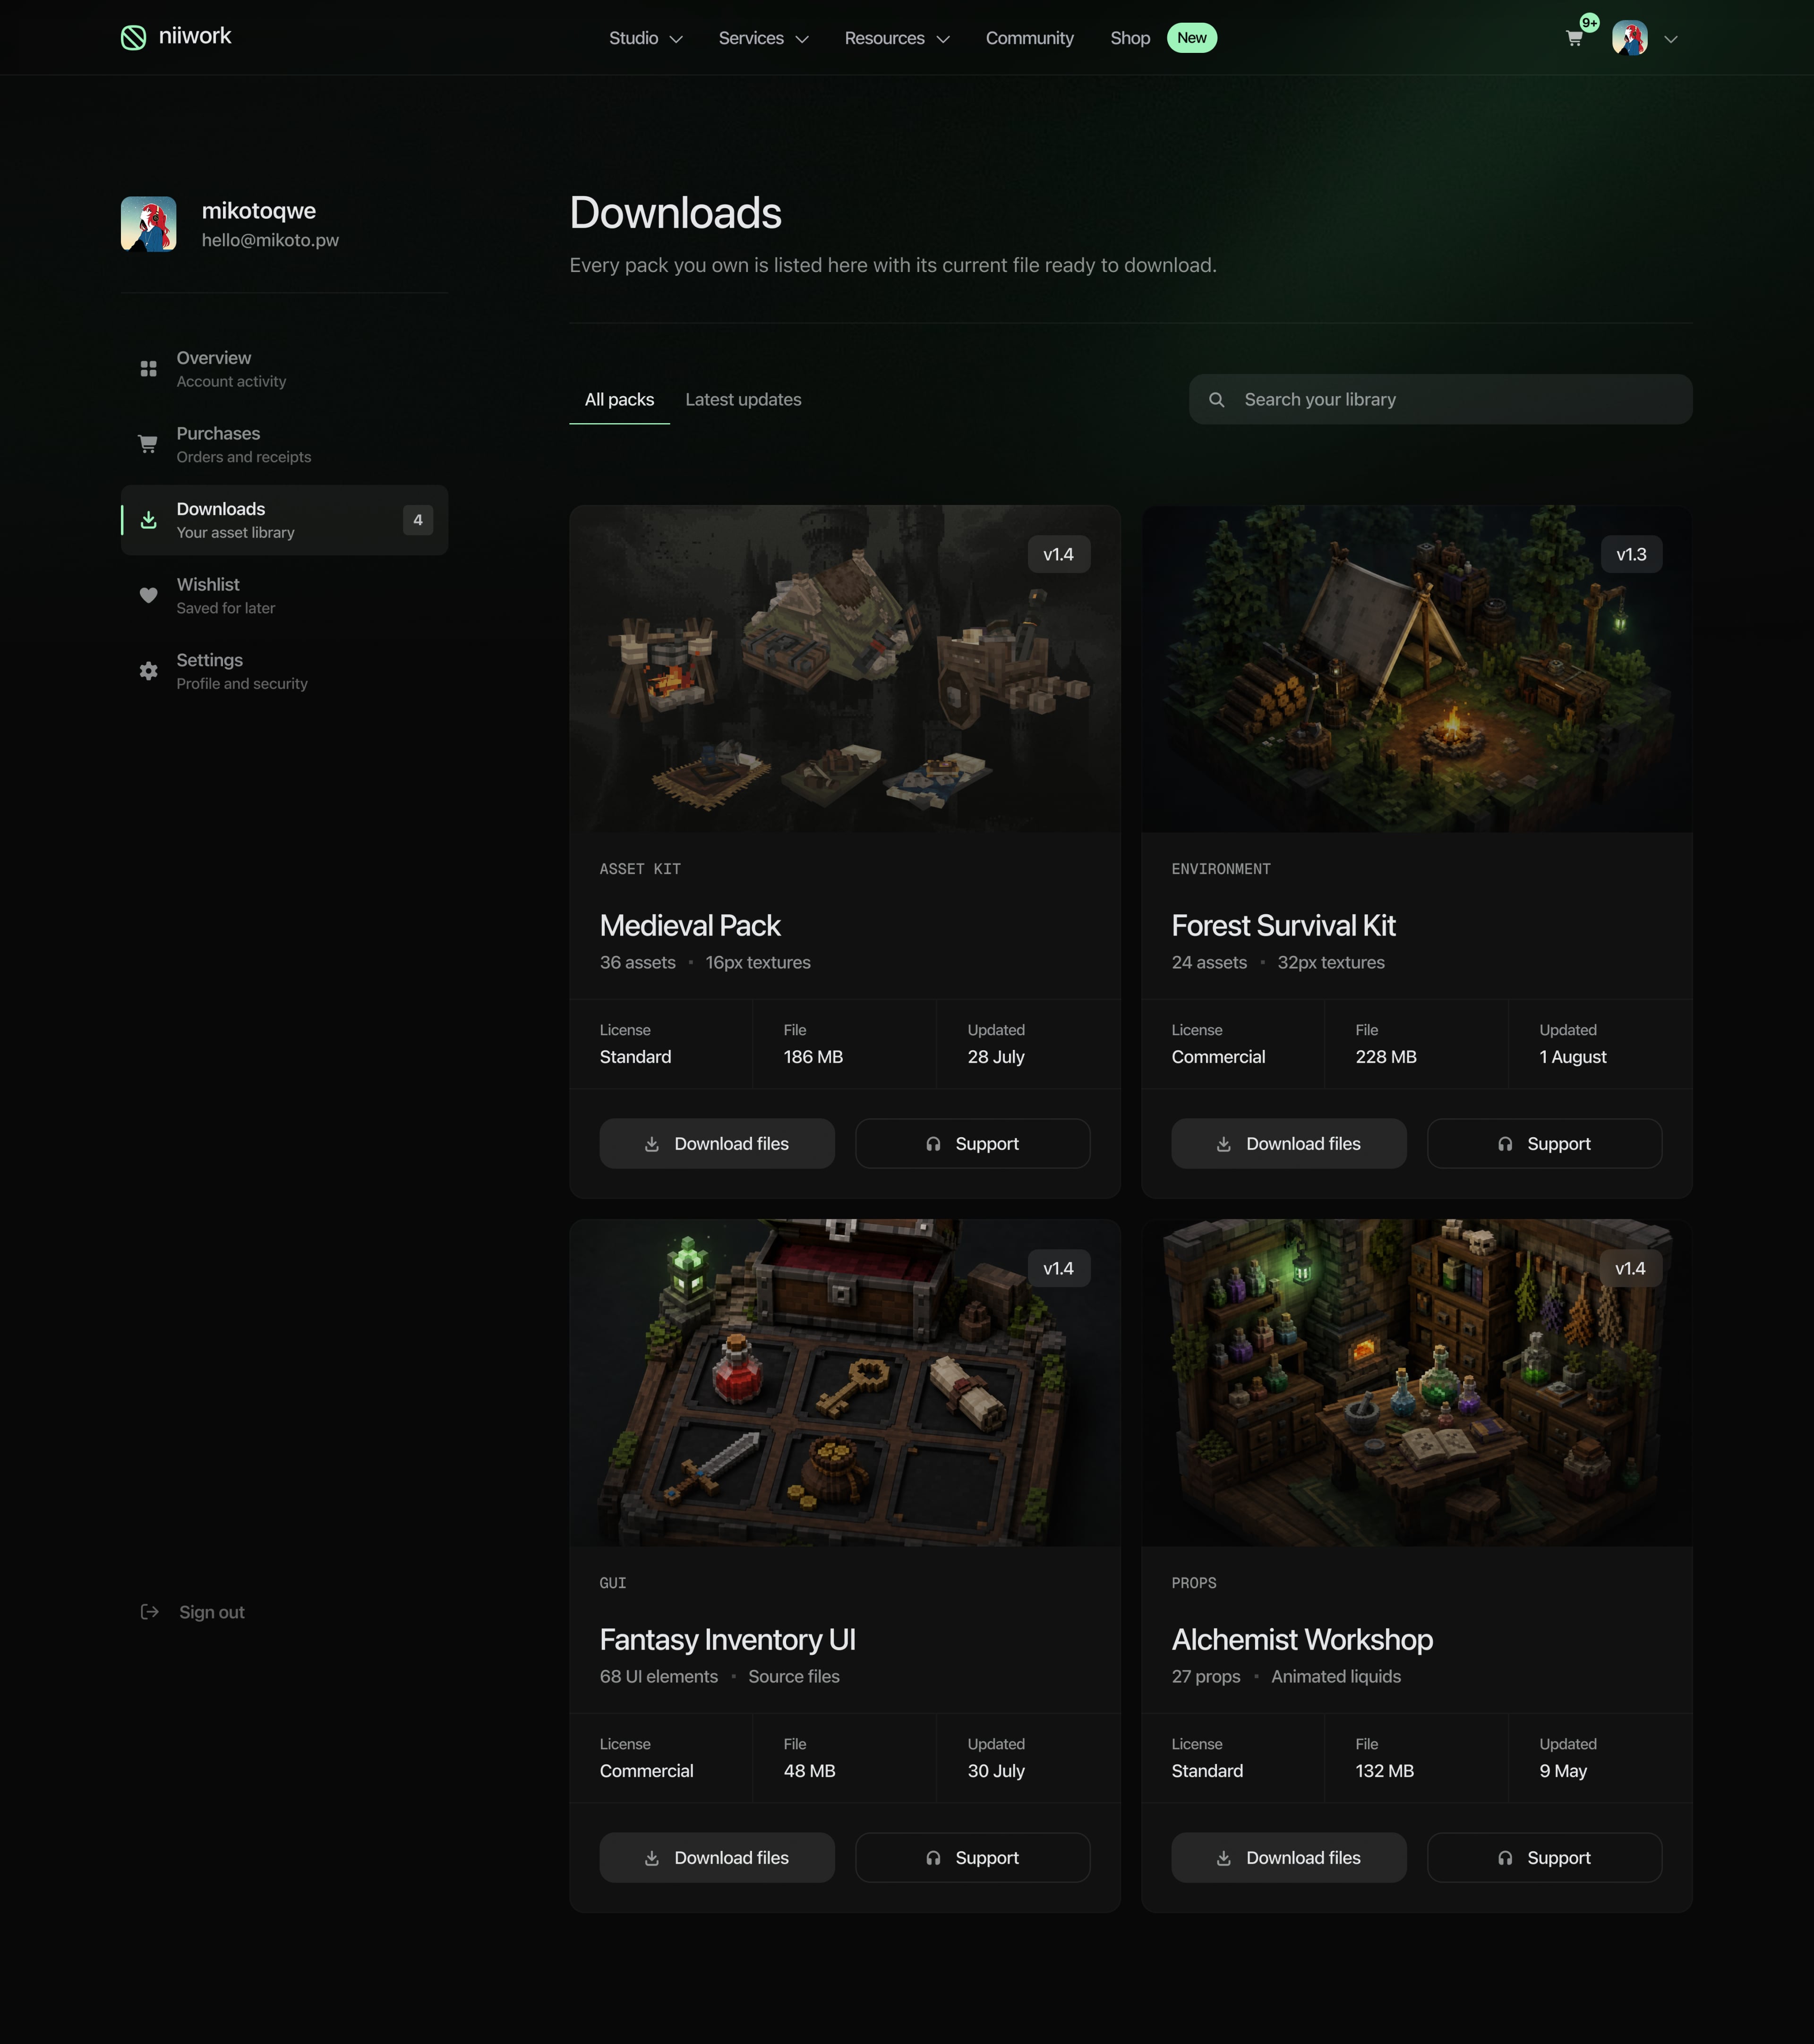Click the New badge beside Shop
This screenshot has height=2044, width=1814.
coord(1191,38)
